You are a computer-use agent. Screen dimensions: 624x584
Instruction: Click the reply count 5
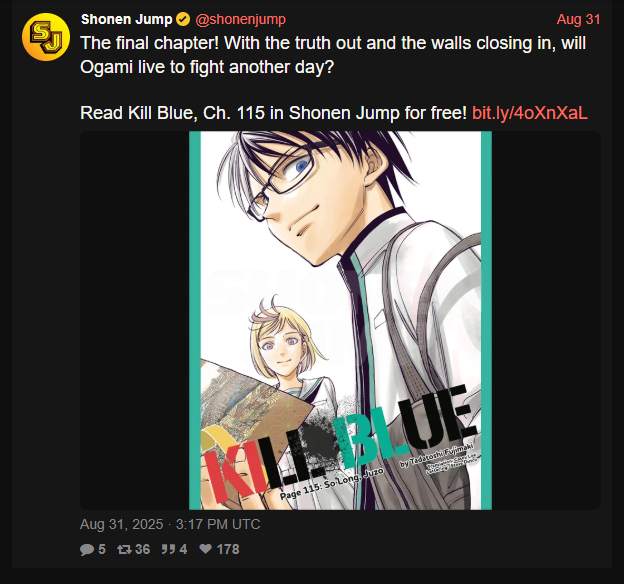[x=102, y=549]
